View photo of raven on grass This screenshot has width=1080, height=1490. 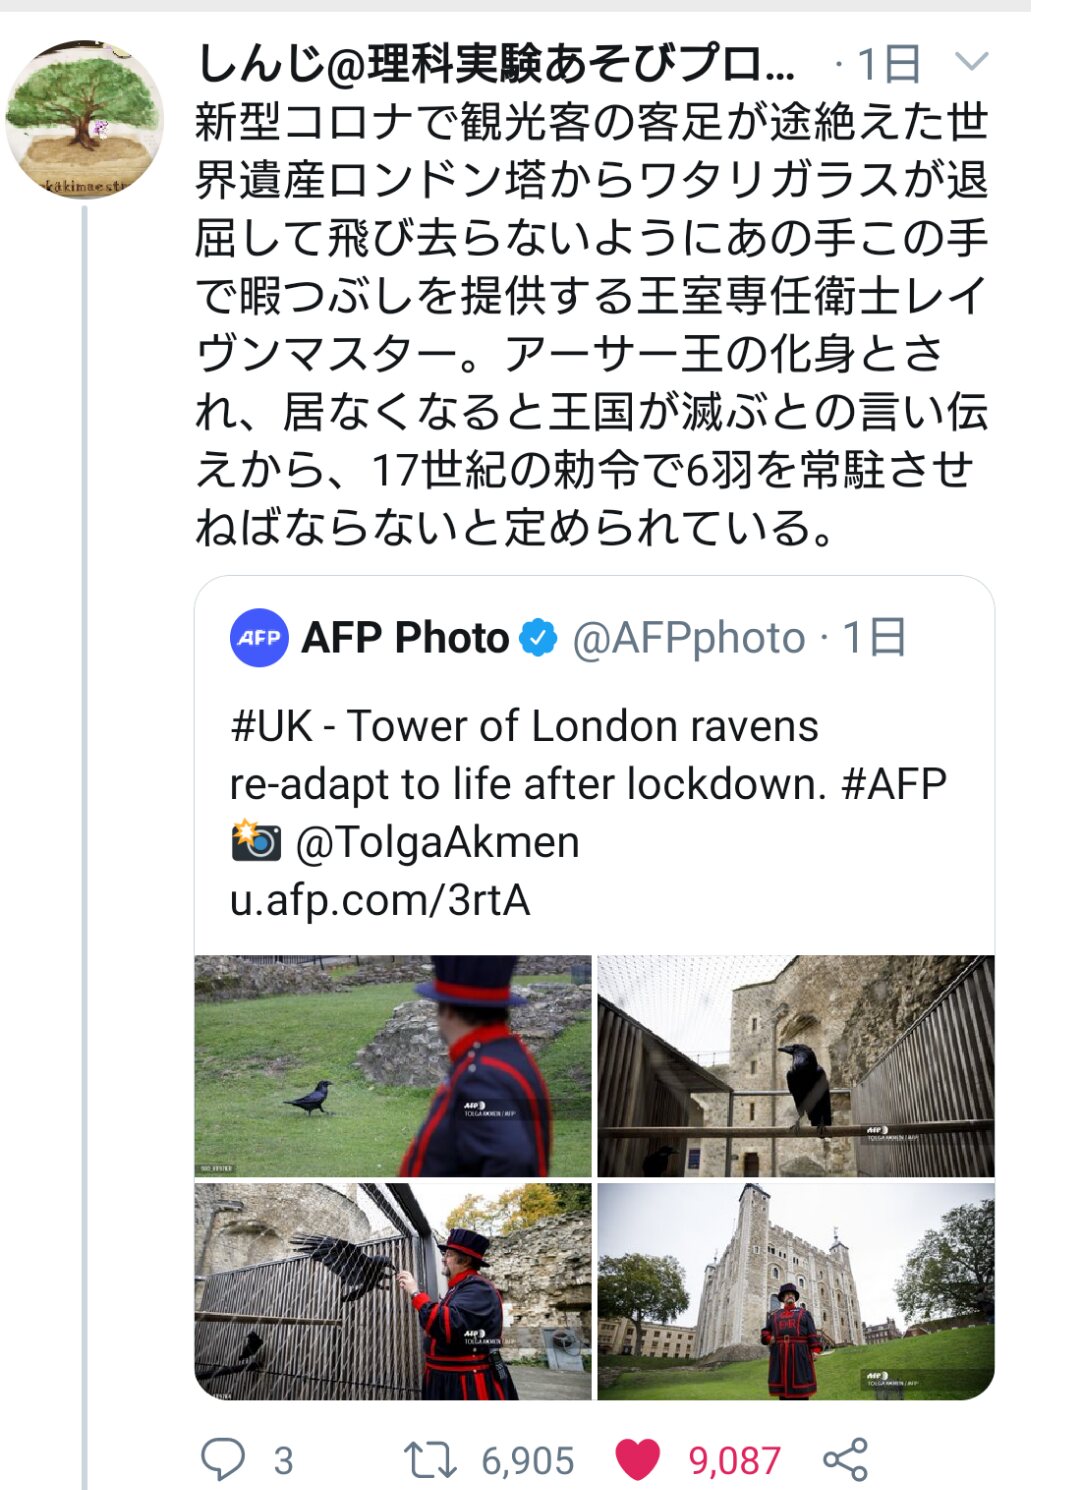(x=393, y=1066)
